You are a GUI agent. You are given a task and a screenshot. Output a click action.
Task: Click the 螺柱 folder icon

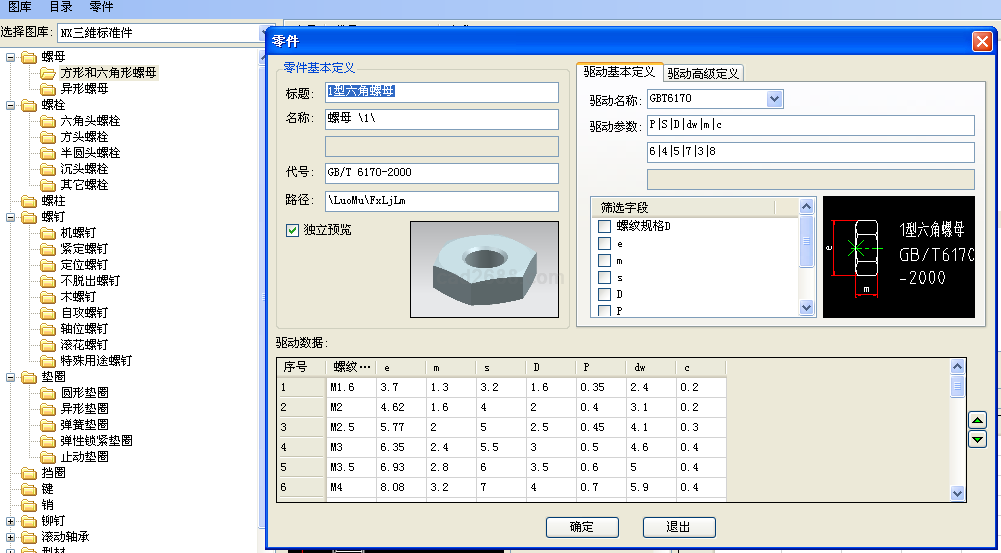29,201
